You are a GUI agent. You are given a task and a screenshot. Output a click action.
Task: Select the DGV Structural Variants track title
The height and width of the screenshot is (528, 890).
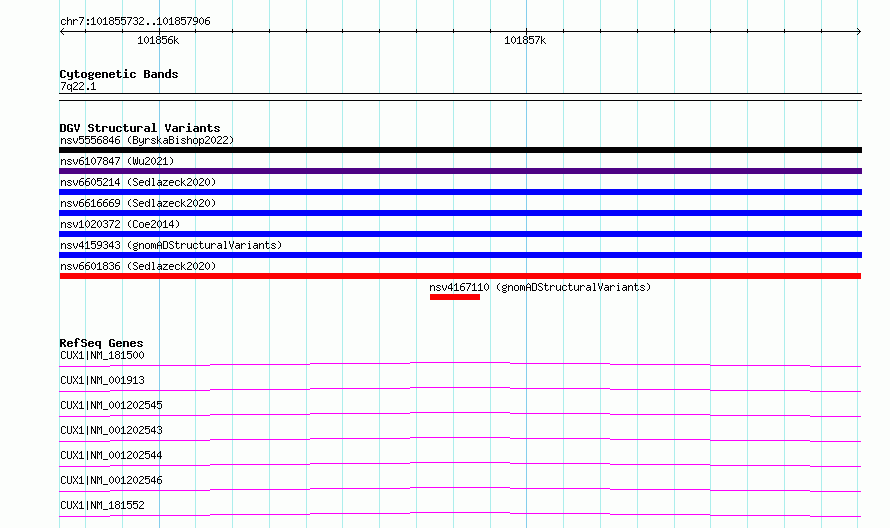tap(140, 128)
